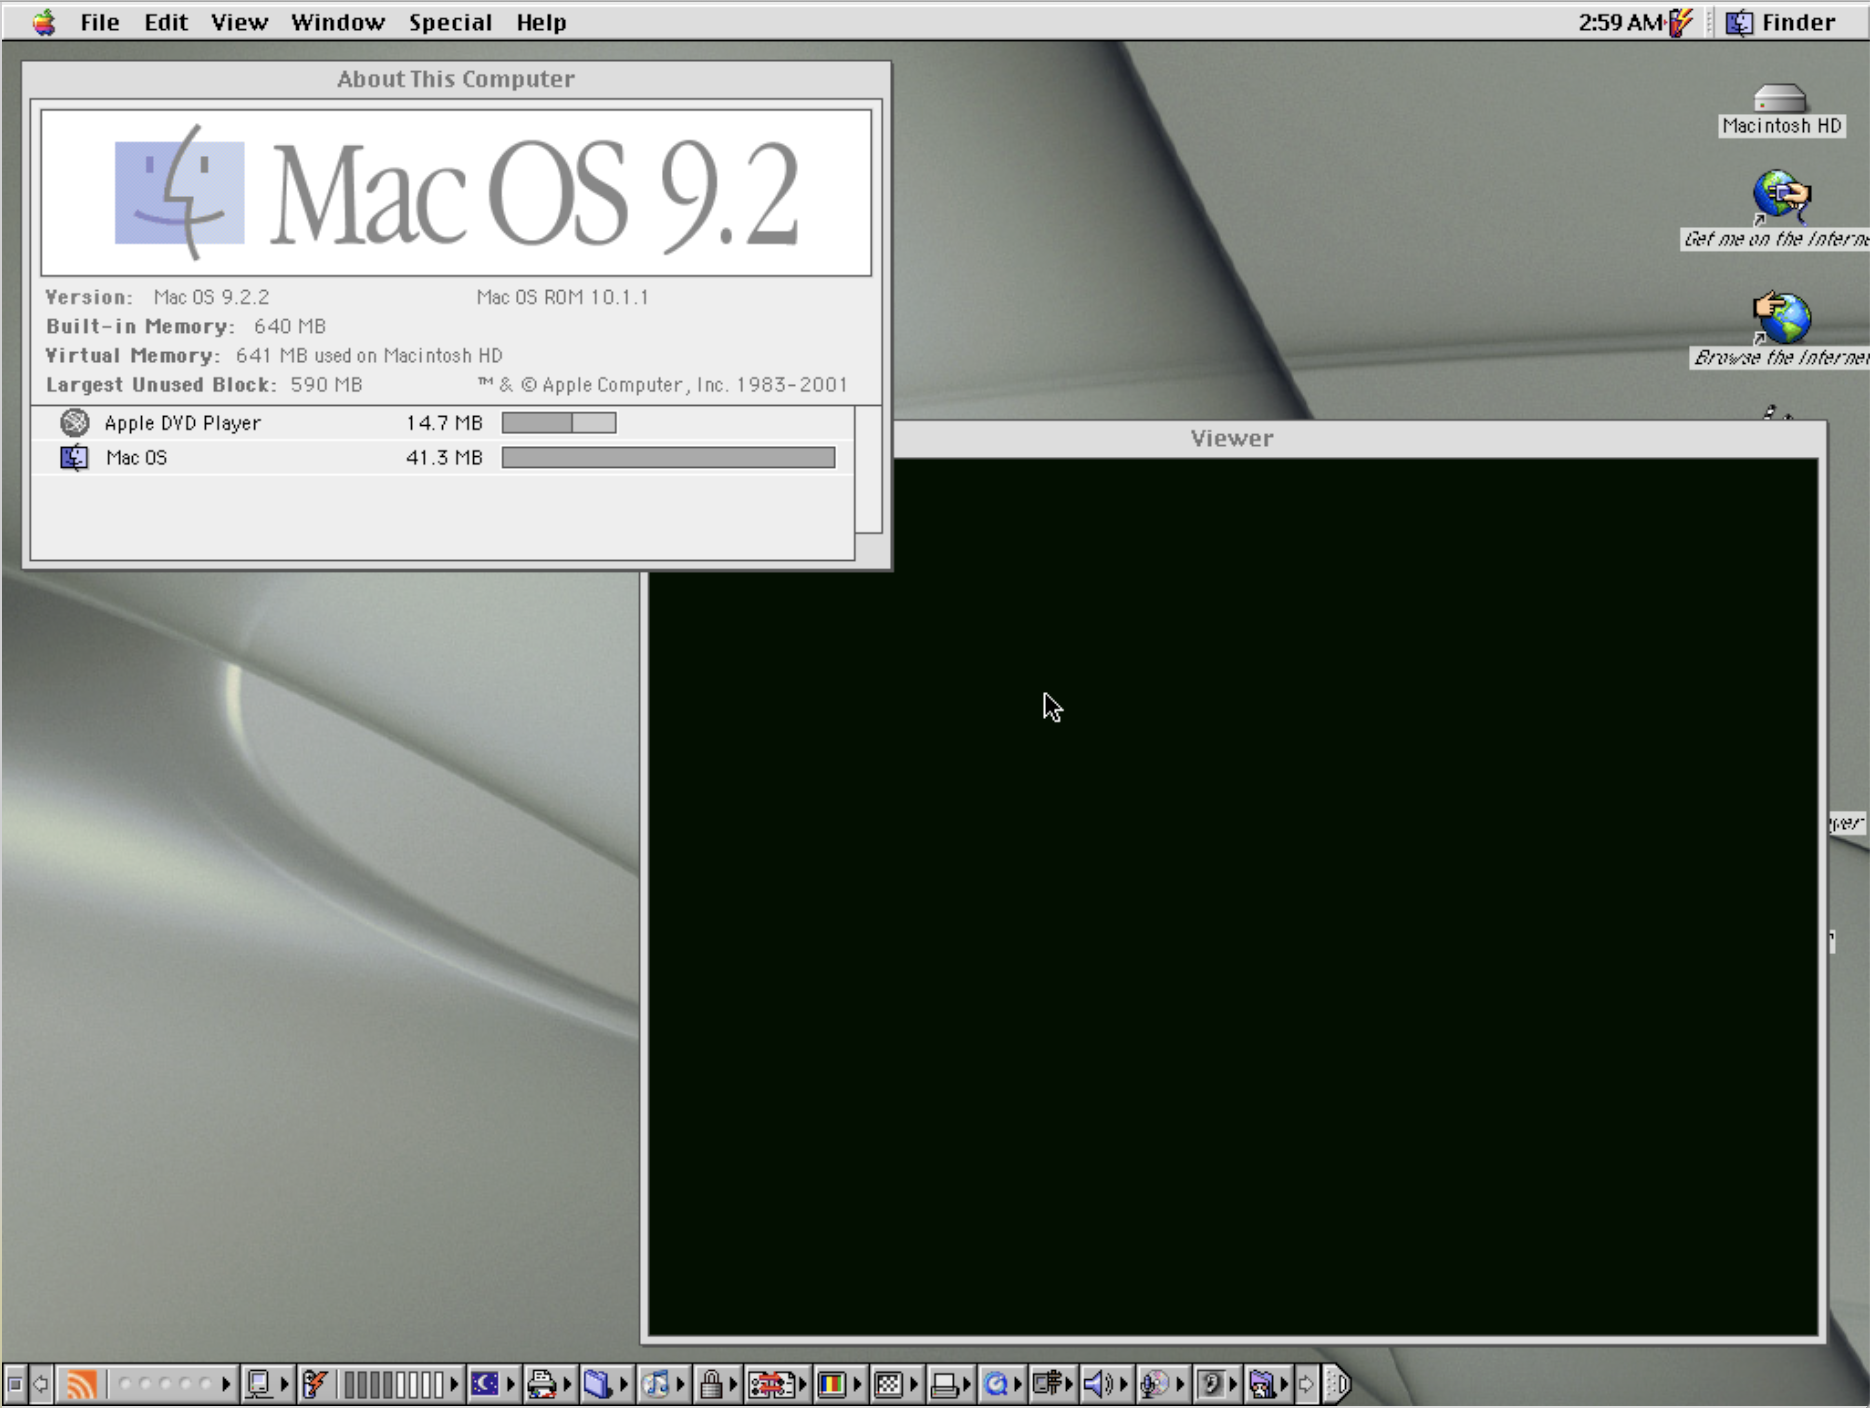
Task: Expand the Keychain lock popup arrow
Action: [x=735, y=1384]
